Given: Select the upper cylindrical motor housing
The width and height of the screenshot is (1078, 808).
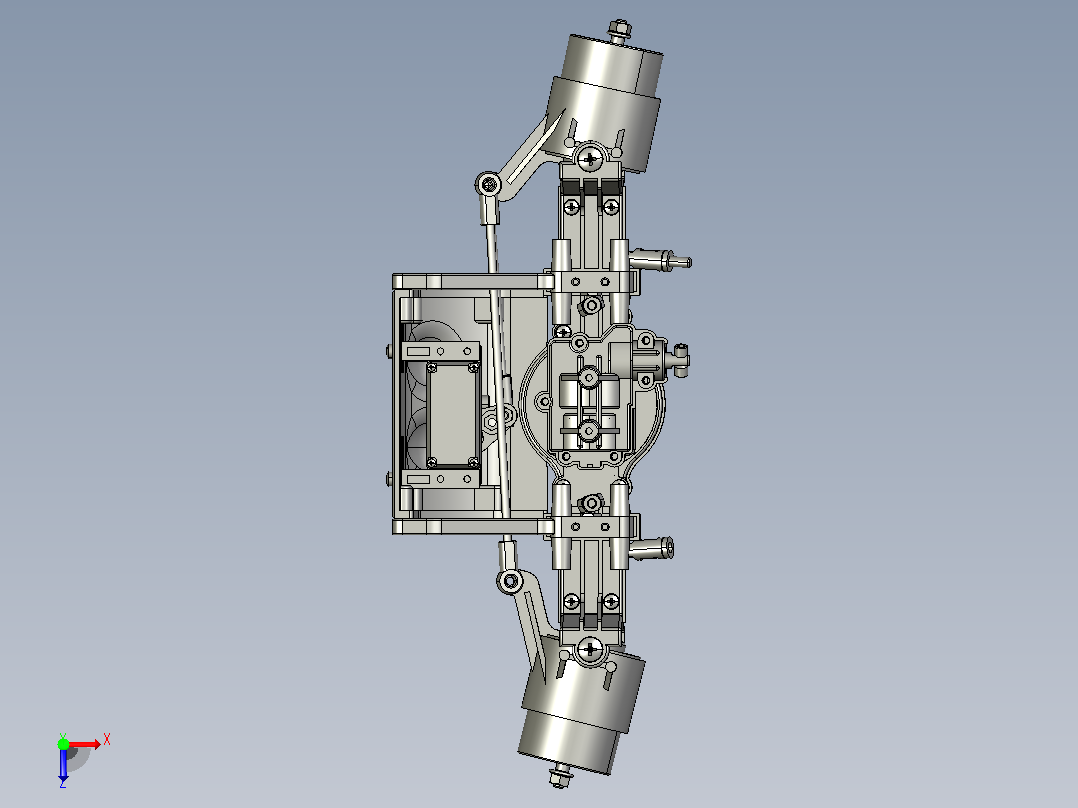Looking at the screenshot, I should [x=605, y=101].
